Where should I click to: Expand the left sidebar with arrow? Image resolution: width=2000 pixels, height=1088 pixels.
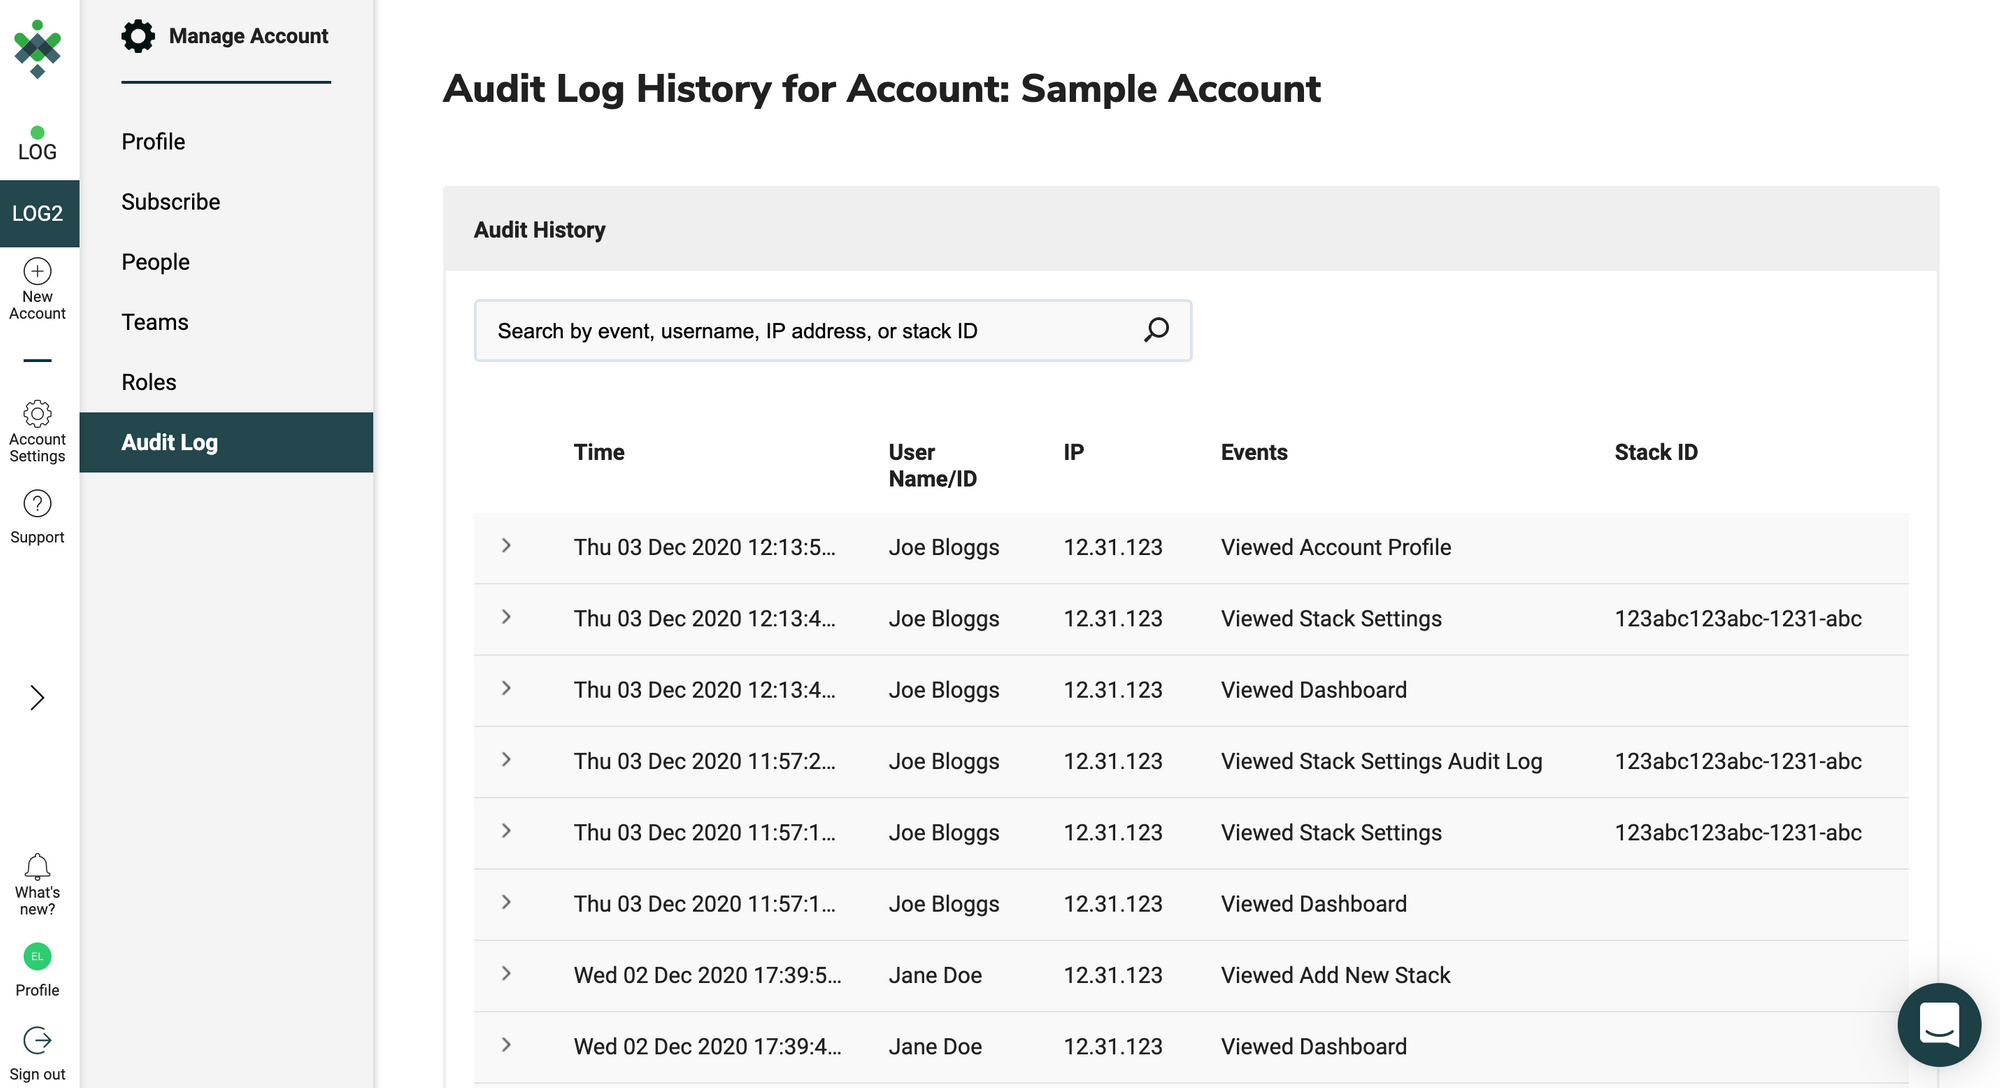click(x=38, y=697)
